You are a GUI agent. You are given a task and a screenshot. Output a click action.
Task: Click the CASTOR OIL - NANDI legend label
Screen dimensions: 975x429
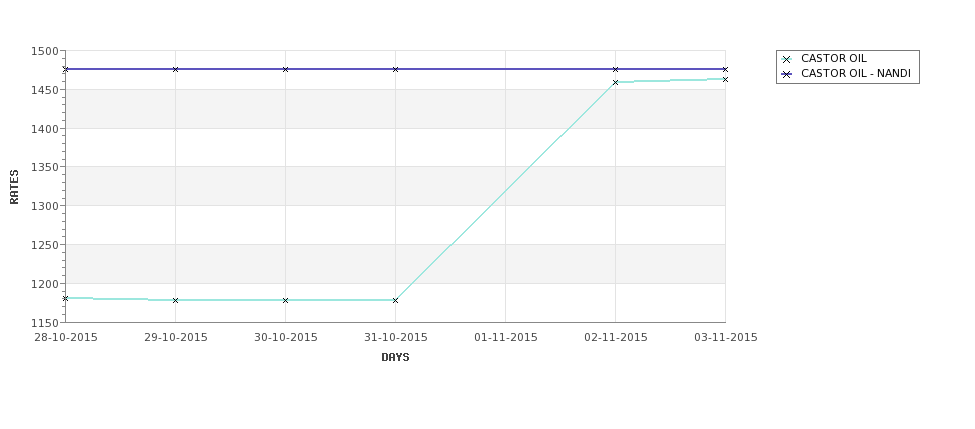coord(856,73)
